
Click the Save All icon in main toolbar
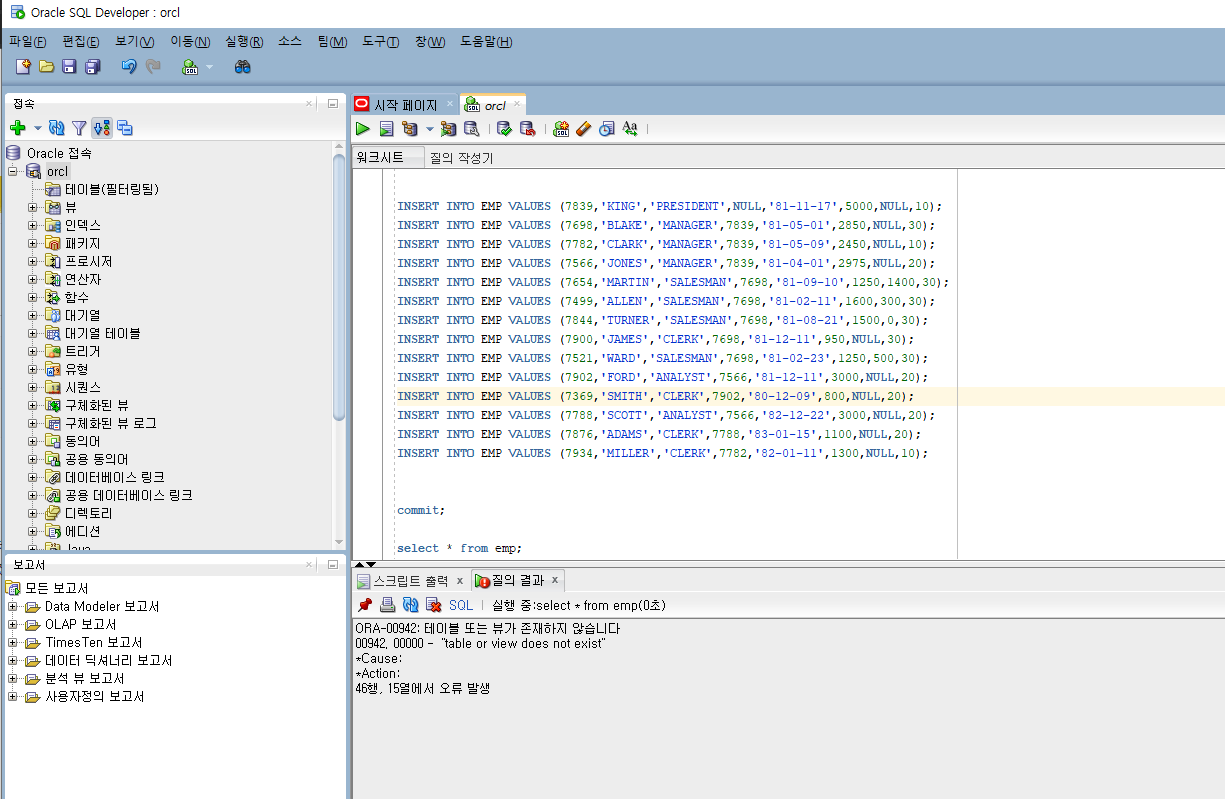[92, 67]
